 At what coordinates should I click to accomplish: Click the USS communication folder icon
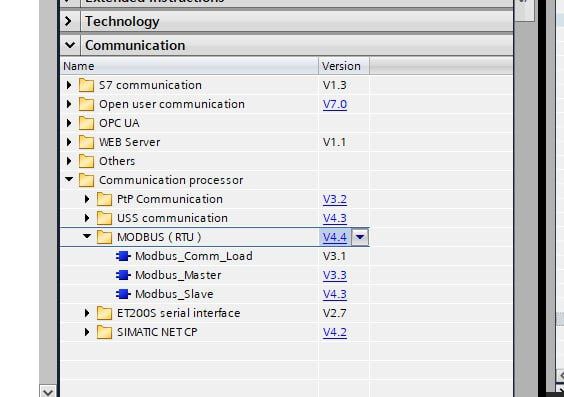104,218
